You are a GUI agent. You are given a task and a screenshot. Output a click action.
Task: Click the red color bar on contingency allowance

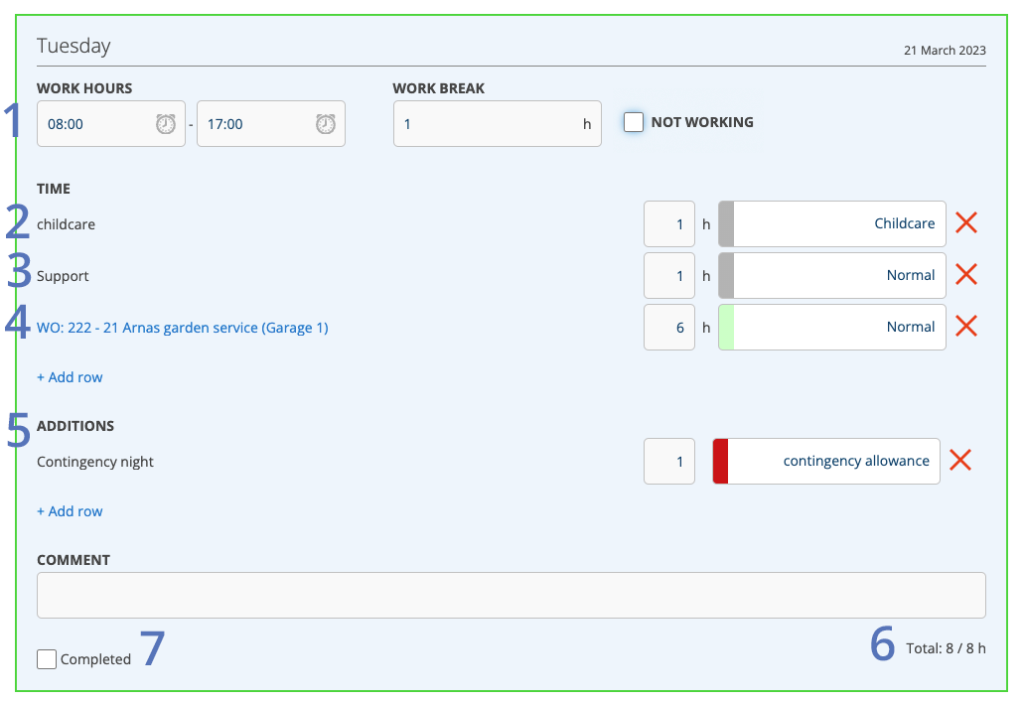(720, 461)
